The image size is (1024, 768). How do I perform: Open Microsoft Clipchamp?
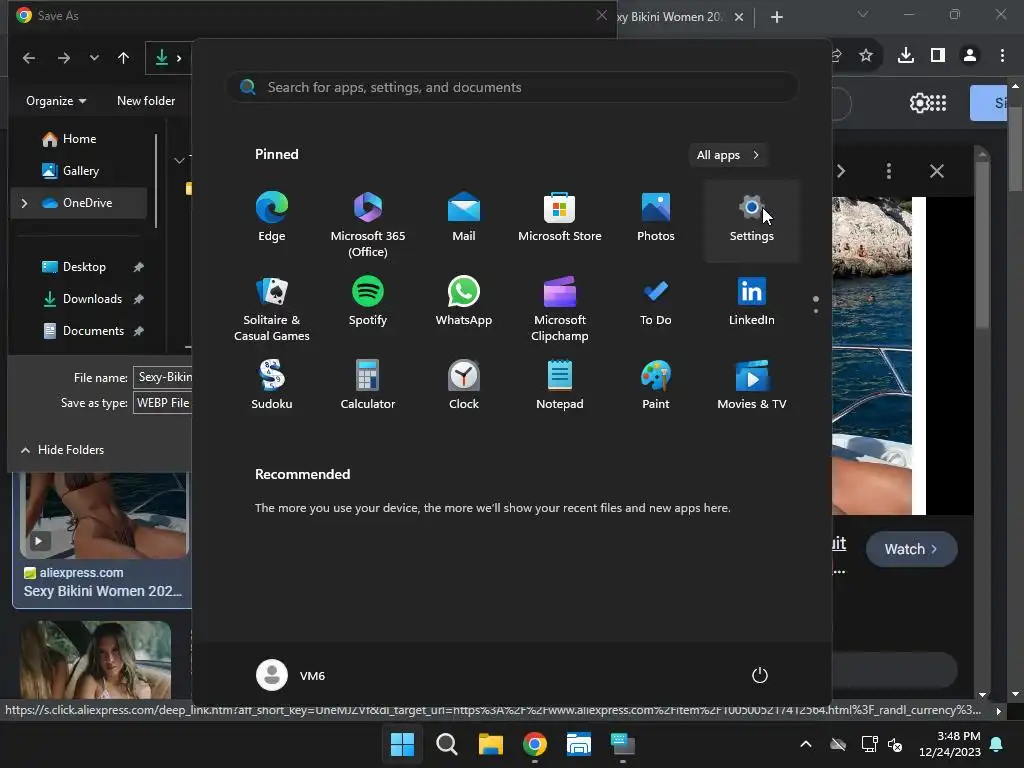point(560,309)
